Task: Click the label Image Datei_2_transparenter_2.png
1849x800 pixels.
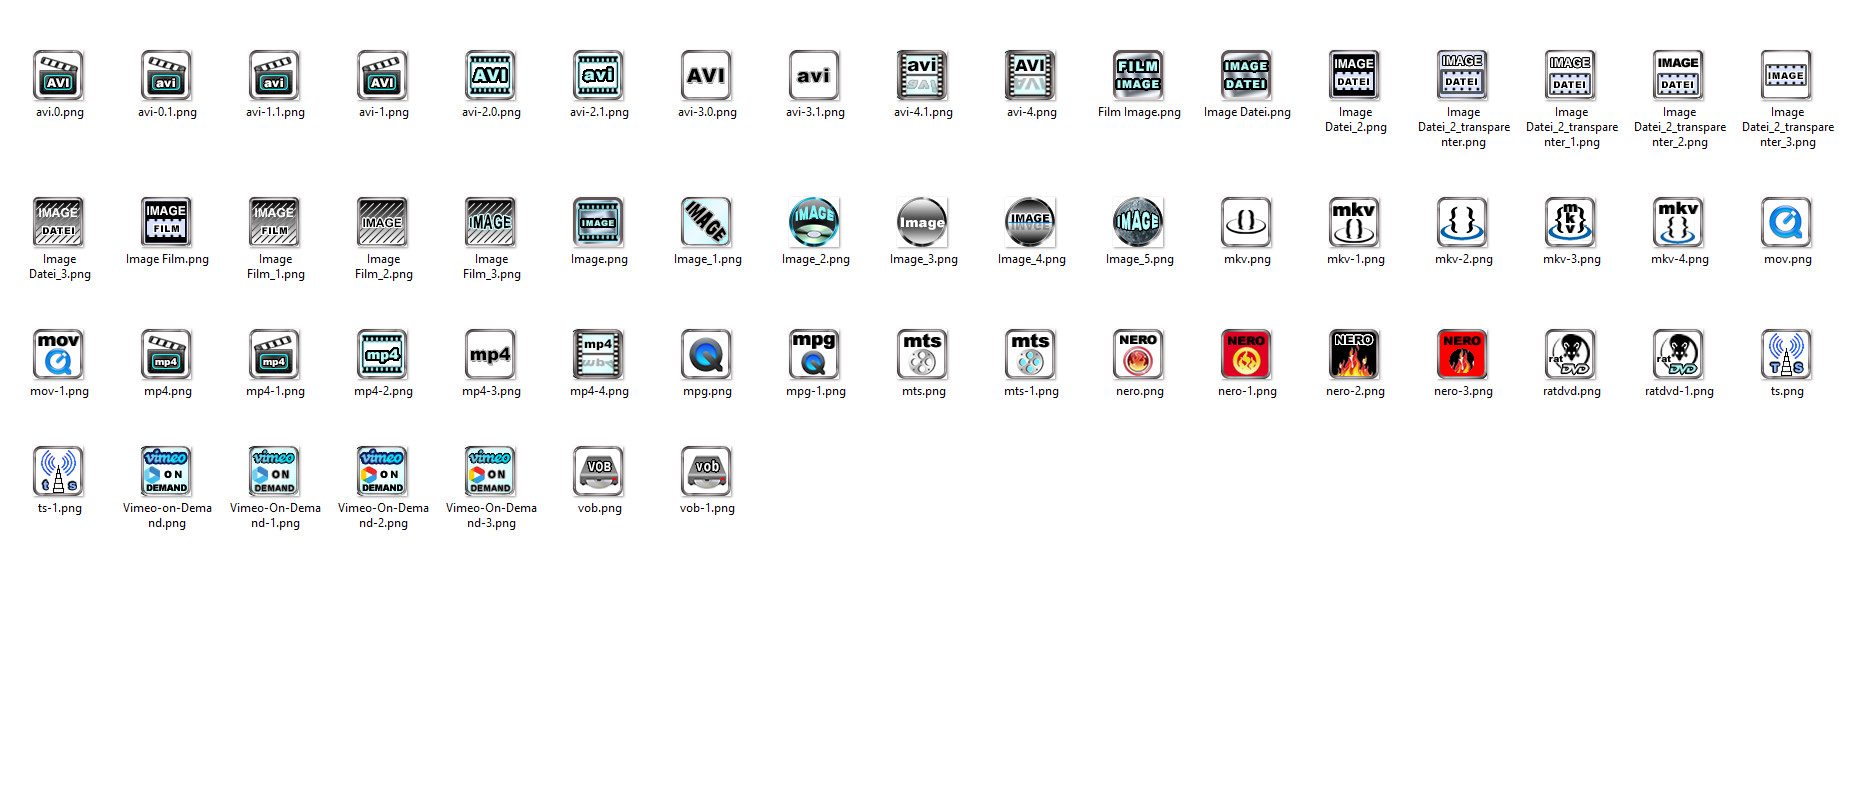Action: pyautogui.click(x=1680, y=127)
